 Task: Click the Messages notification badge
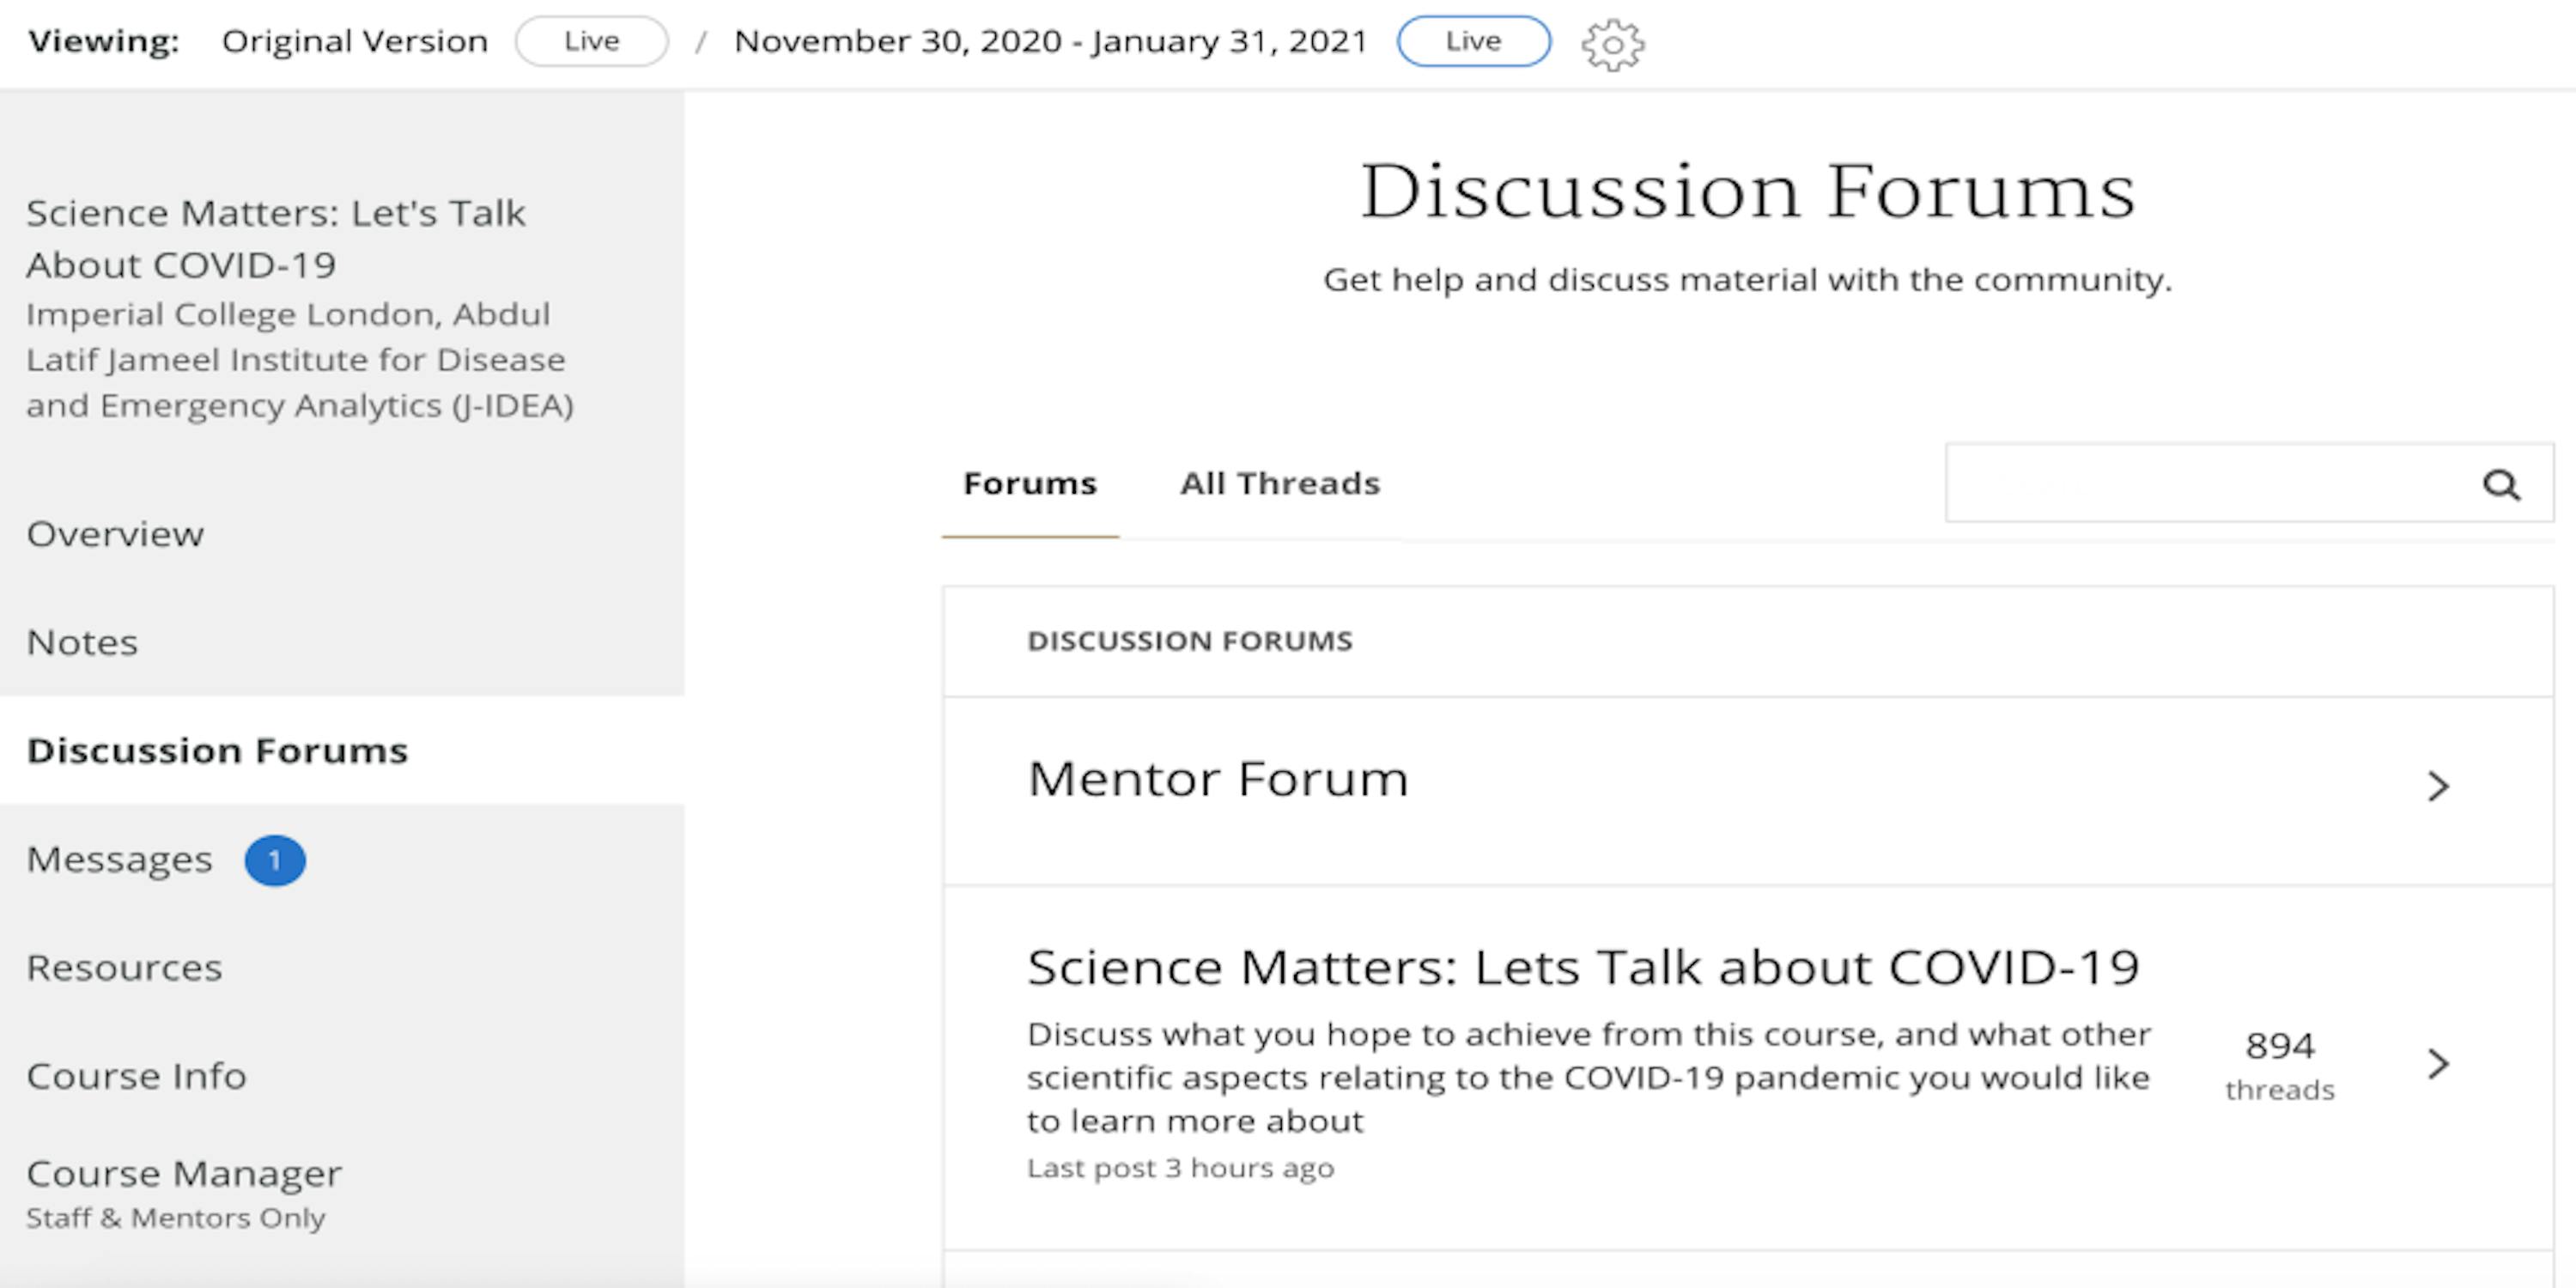point(275,860)
